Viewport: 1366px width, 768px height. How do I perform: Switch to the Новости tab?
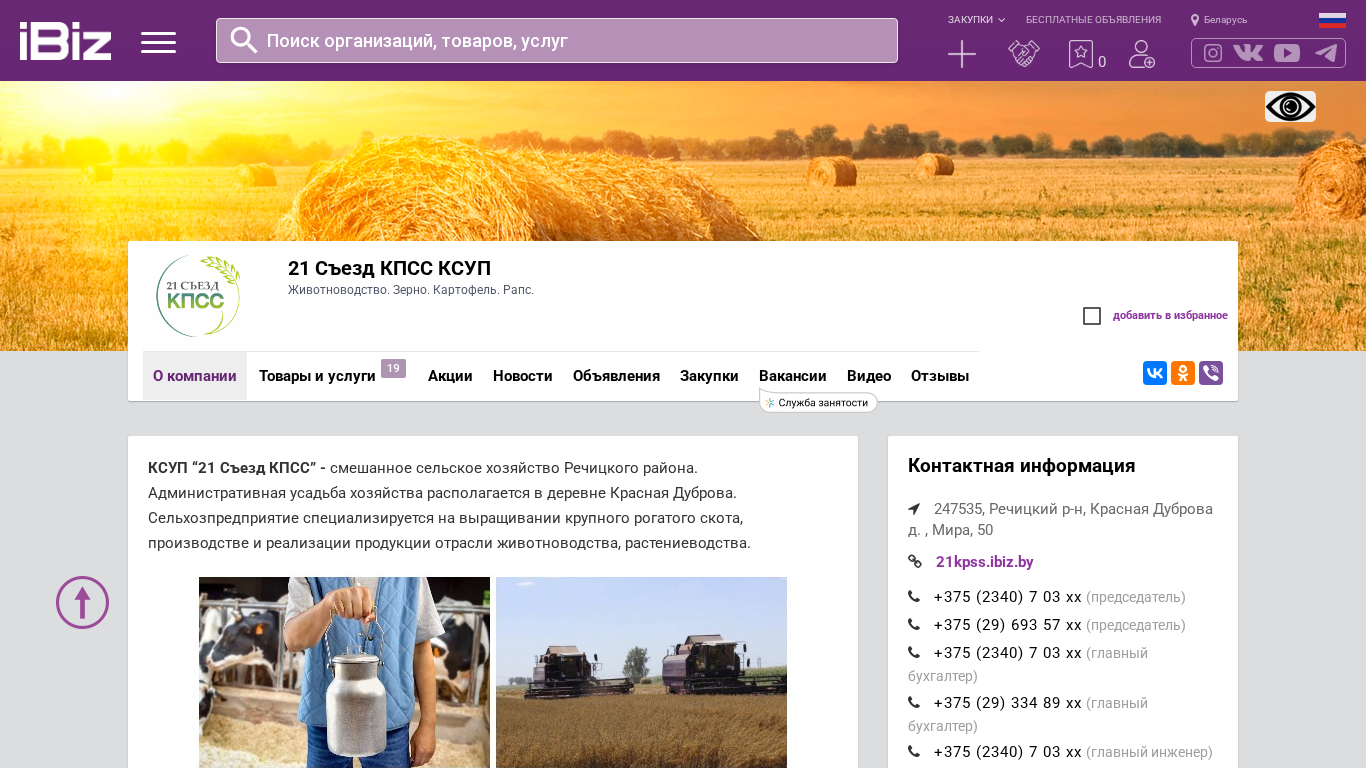pyautogui.click(x=523, y=376)
